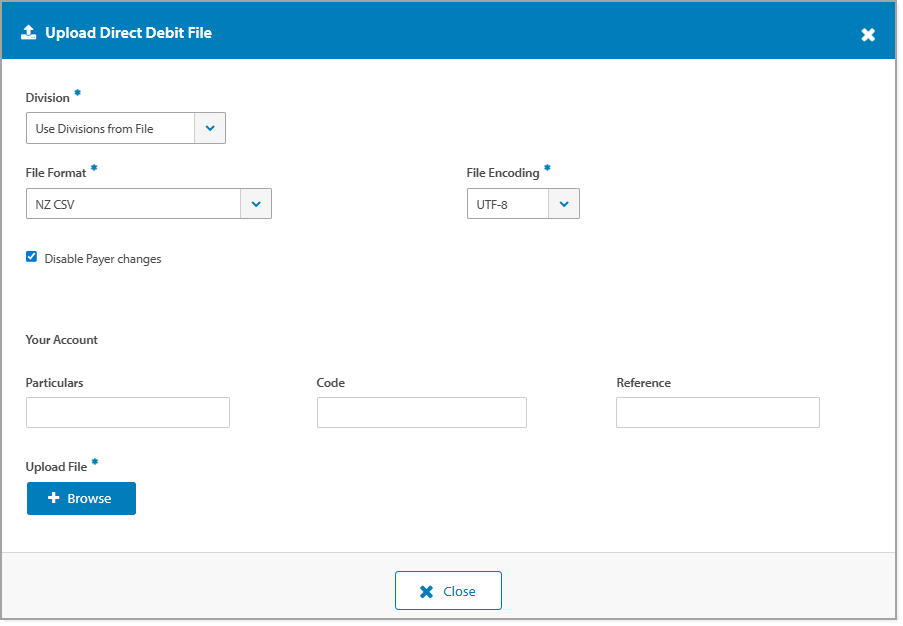The image size is (903, 626).
Task: Dismiss the dialog with the top-right X
Action: click(868, 32)
